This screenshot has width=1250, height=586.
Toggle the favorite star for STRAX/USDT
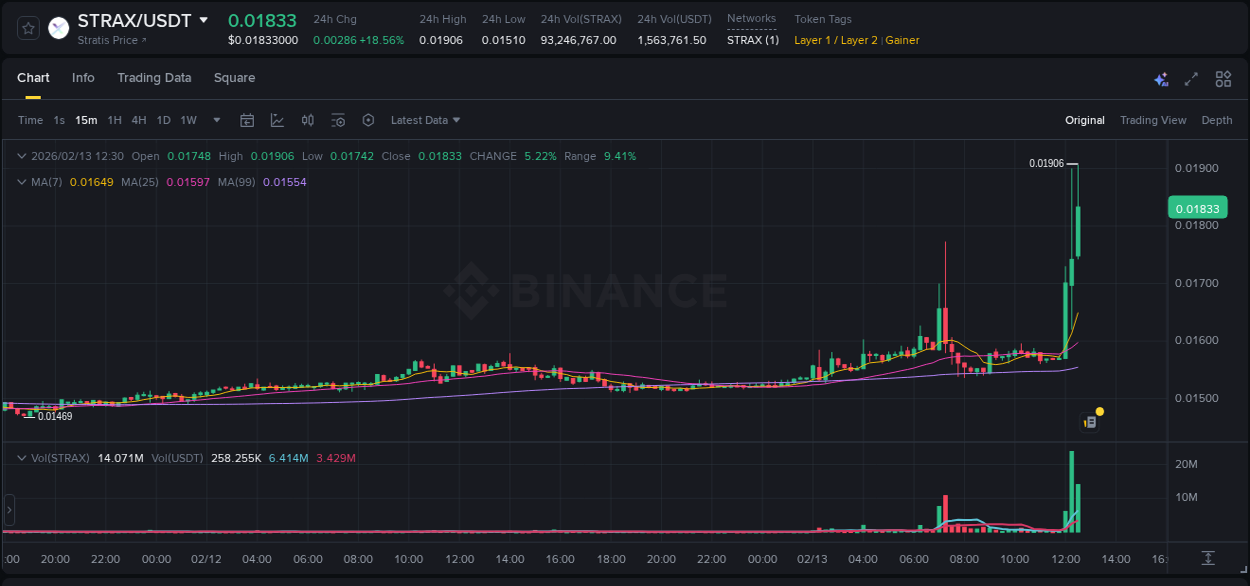click(28, 28)
